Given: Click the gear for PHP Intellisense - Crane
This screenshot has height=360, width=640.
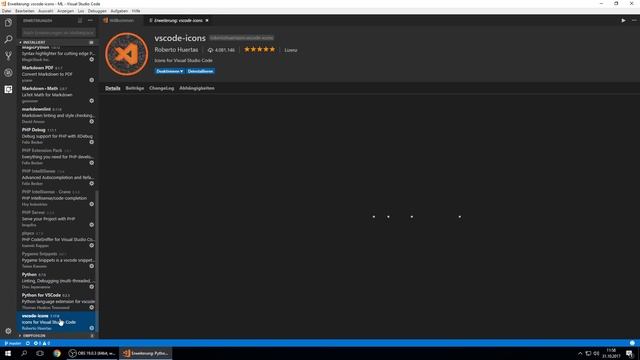Looking at the screenshot, I should [x=92, y=204].
